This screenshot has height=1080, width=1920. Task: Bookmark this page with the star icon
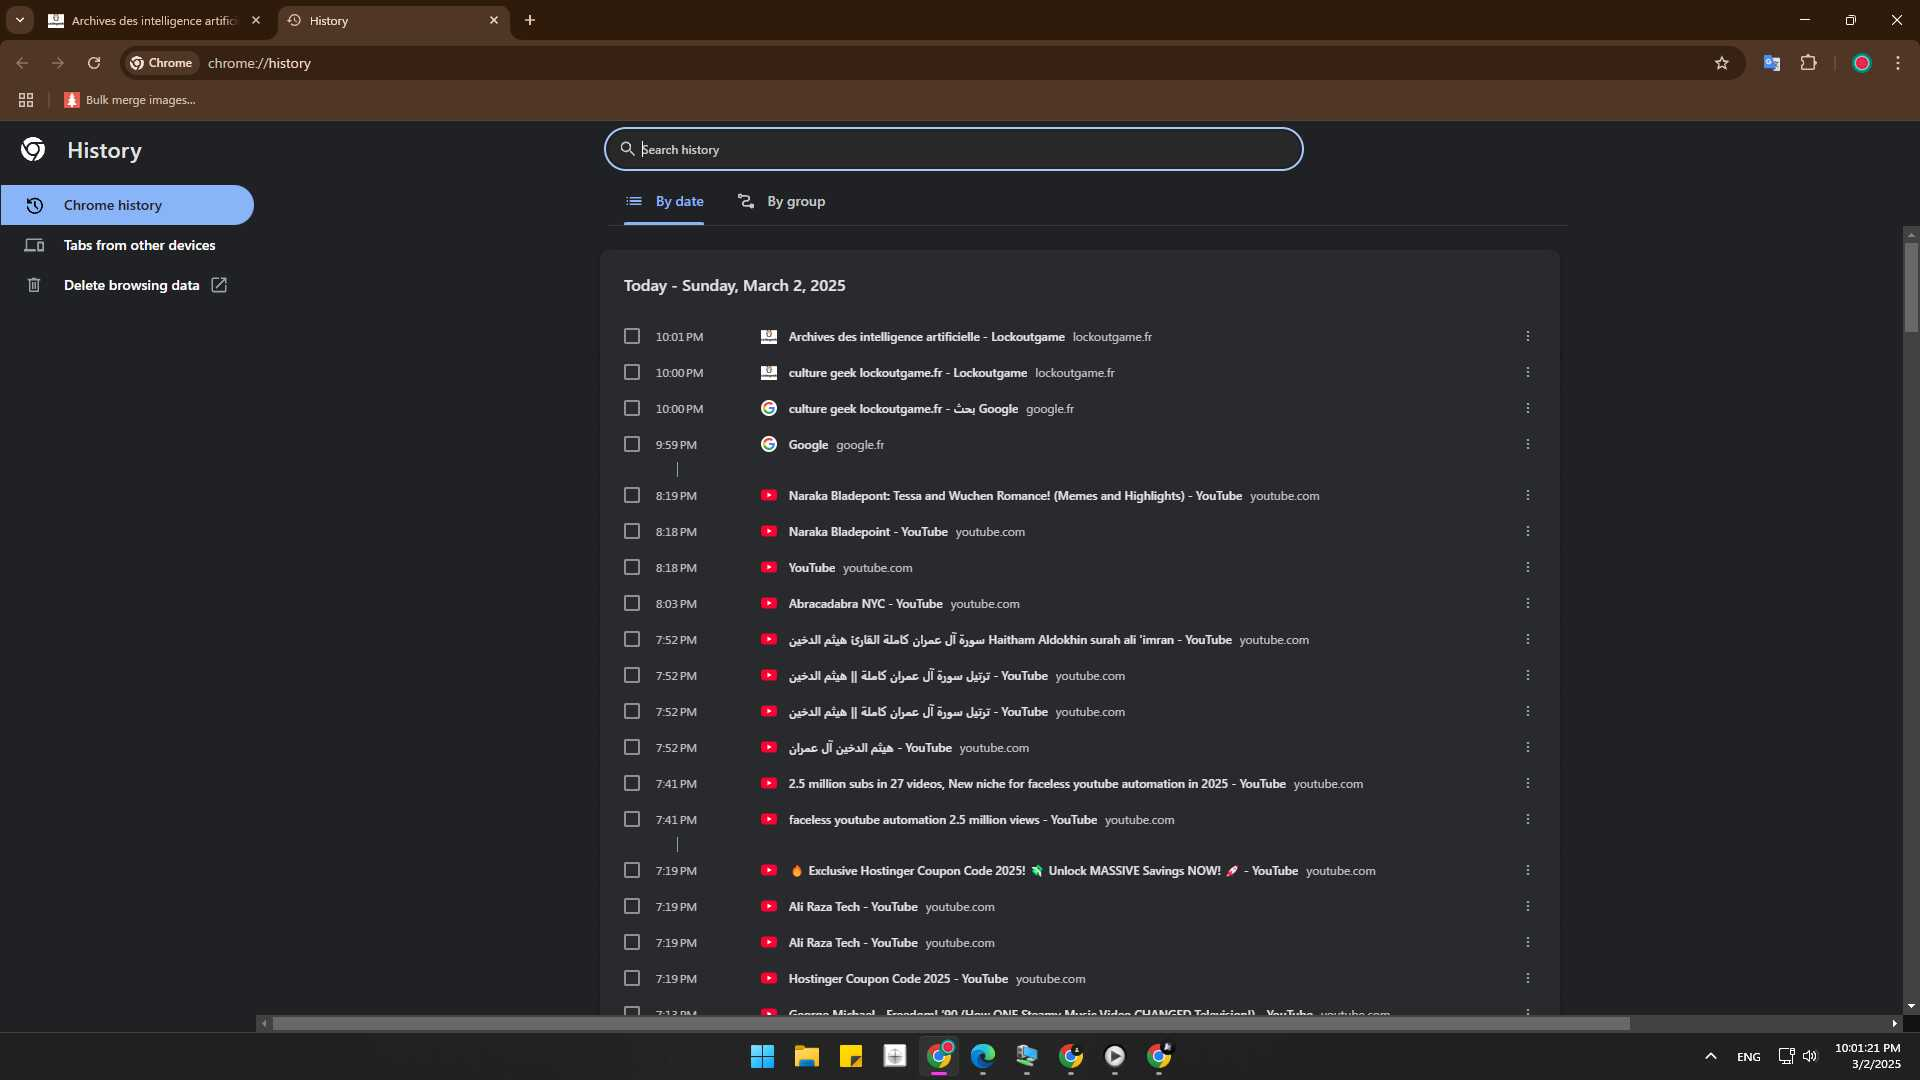[x=1722, y=63]
